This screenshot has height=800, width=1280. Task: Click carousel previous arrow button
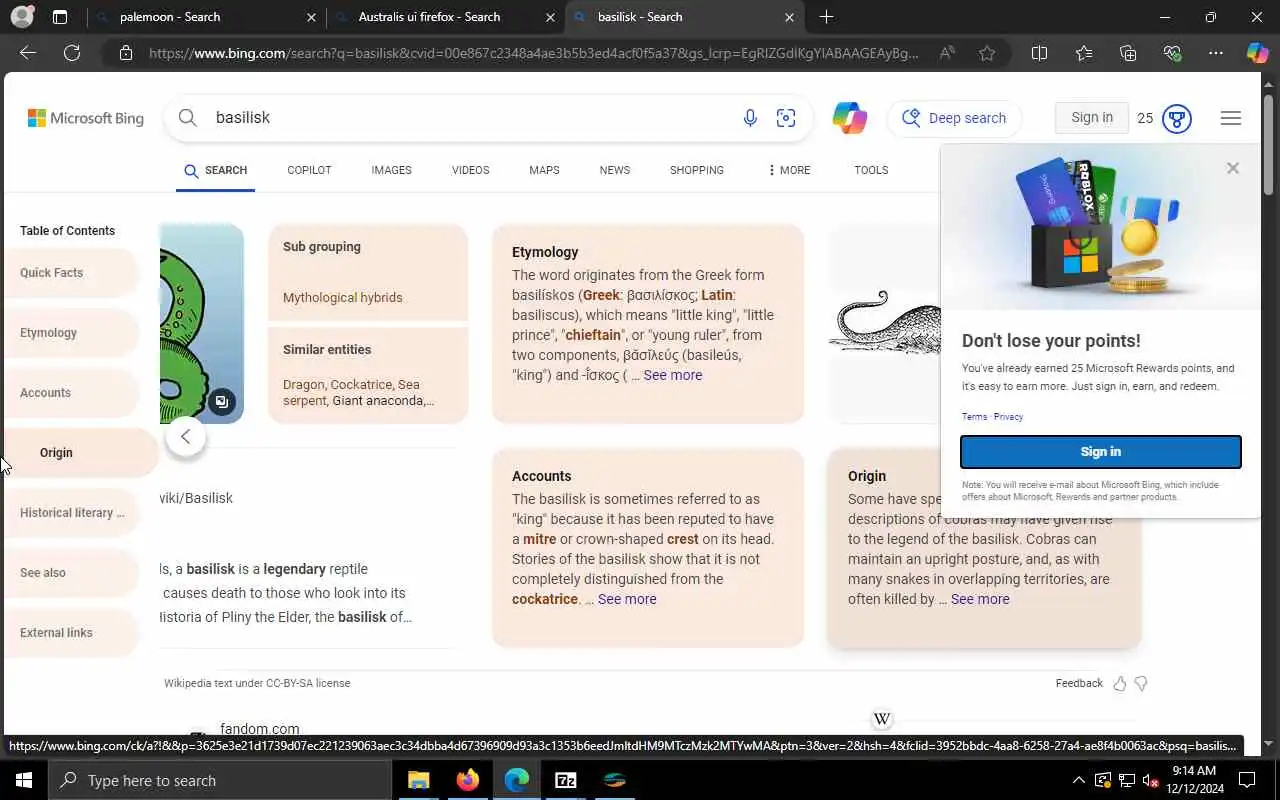[x=185, y=436]
